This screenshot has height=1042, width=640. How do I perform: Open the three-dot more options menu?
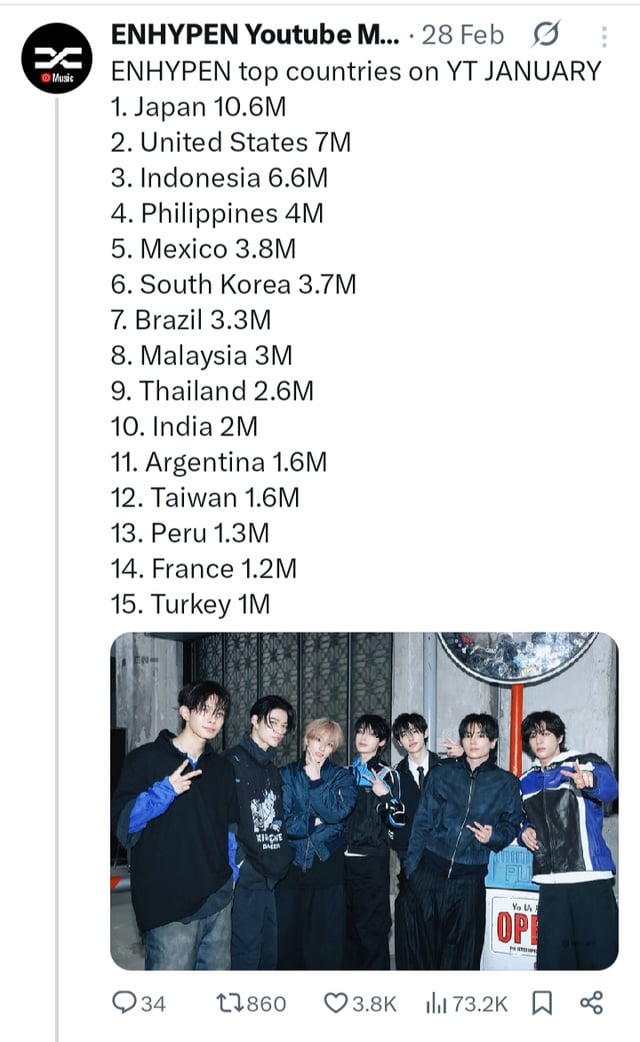tap(604, 37)
